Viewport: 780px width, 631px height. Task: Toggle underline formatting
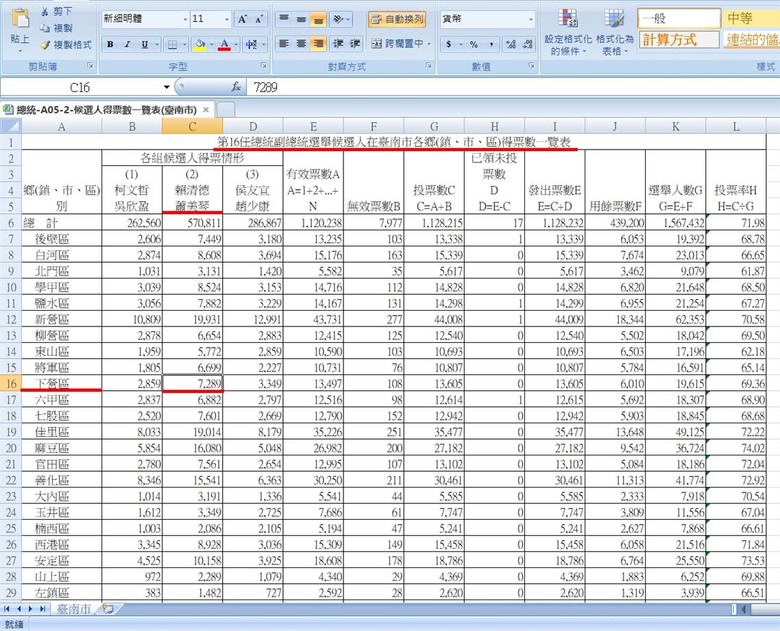(144, 44)
